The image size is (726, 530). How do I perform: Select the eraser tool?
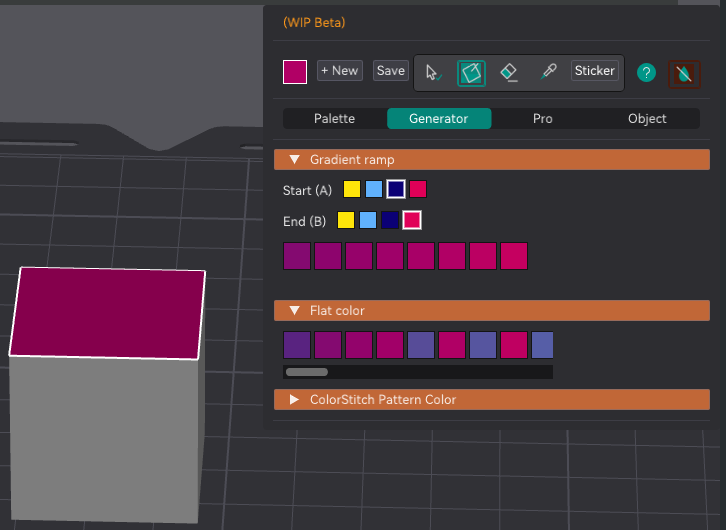click(509, 73)
